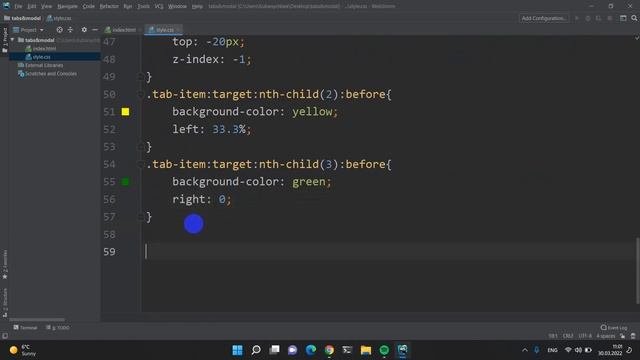Click the fold end marker on line 57
This screenshot has height=360, width=640.
[x=140, y=217]
